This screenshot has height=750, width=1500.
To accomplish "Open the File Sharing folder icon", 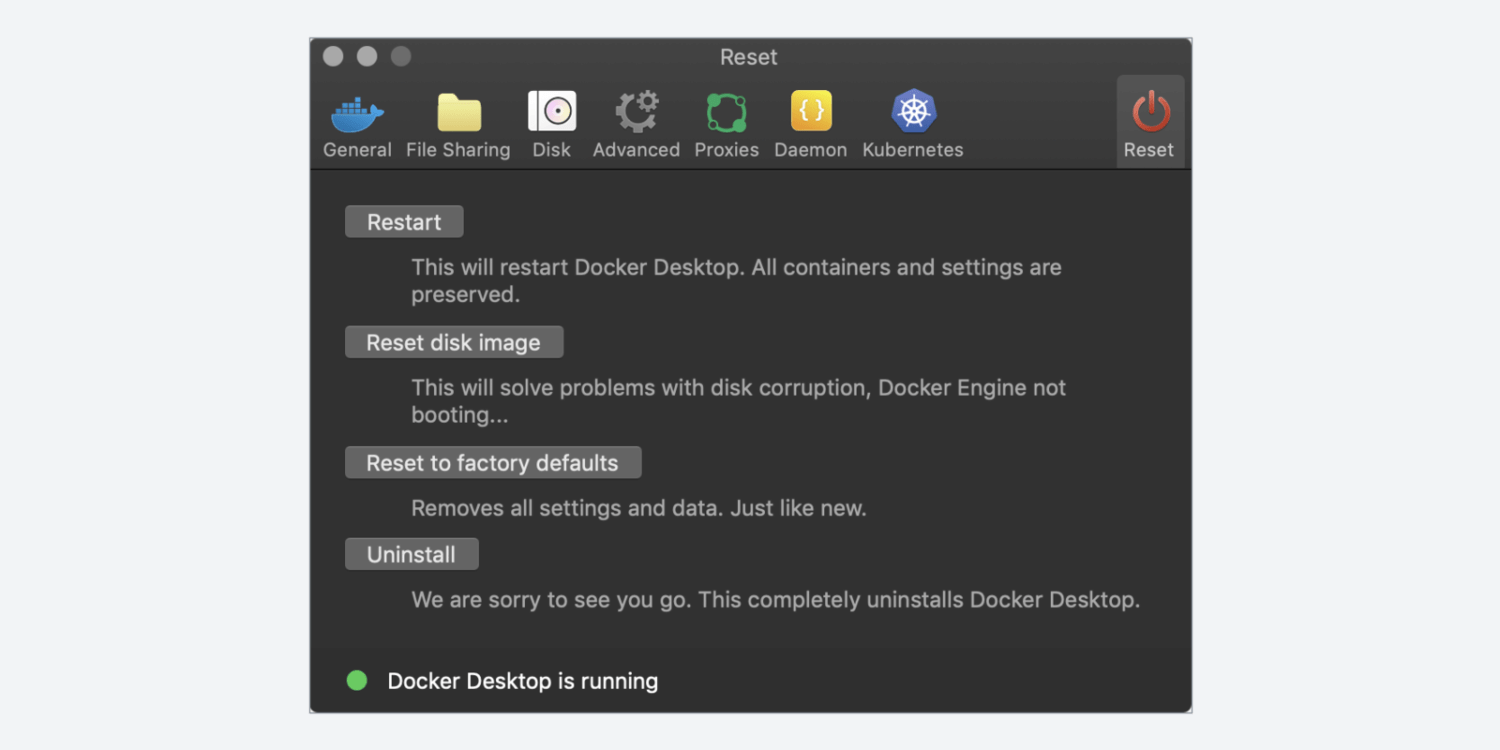I will (459, 113).
